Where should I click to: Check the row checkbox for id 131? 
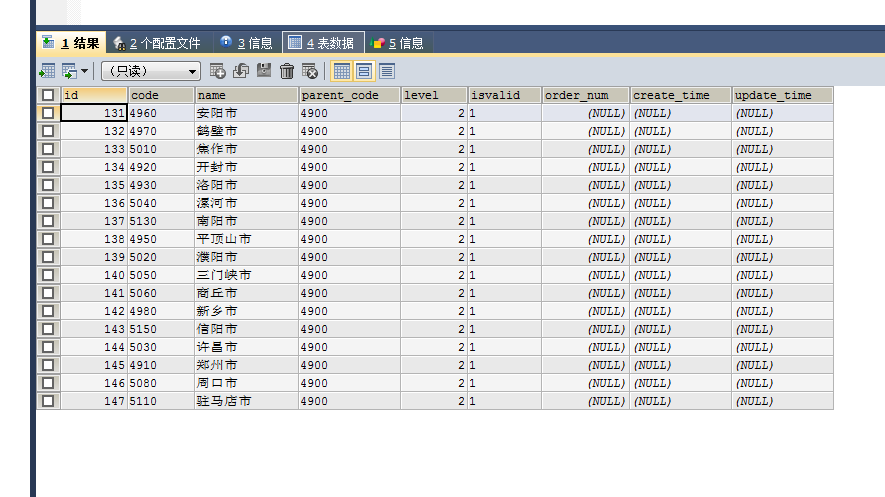pyautogui.click(x=48, y=113)
